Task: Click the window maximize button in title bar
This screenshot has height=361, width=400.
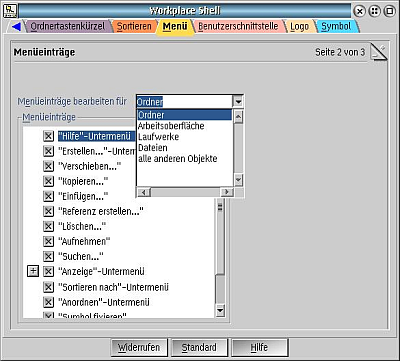Action: tap(389, 11)
